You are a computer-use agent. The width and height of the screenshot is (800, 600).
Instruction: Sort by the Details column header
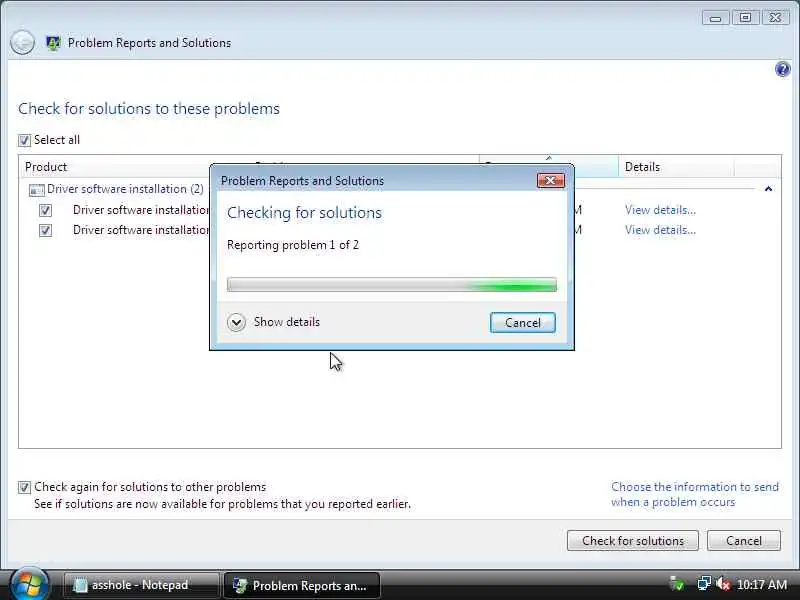click(x=676, y=167)
